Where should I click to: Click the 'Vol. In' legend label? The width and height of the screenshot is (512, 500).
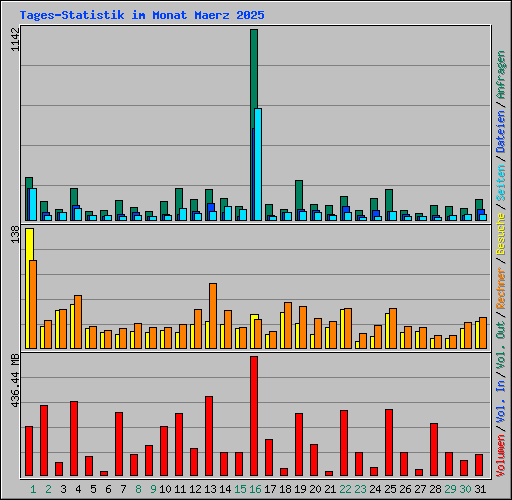pyautogui.click(x=501, y=403)
